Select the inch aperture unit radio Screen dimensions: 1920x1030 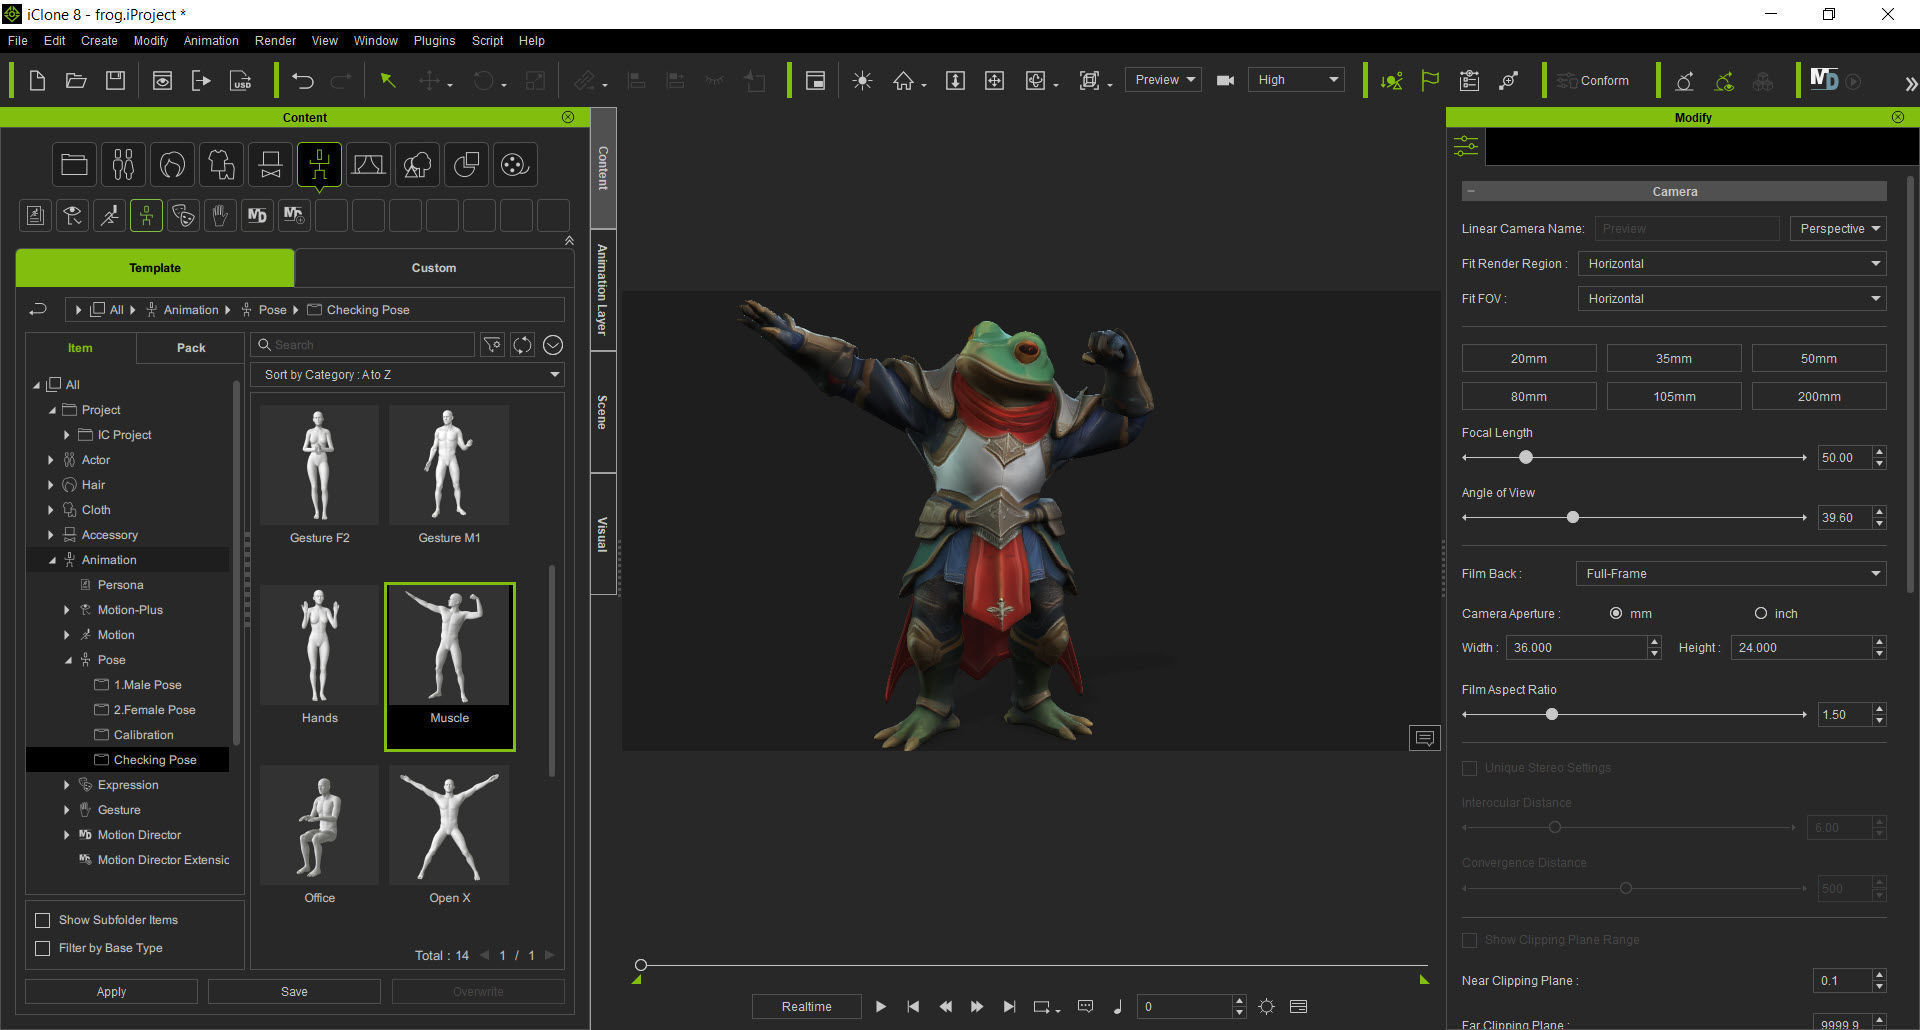(x=1761, y=613)
